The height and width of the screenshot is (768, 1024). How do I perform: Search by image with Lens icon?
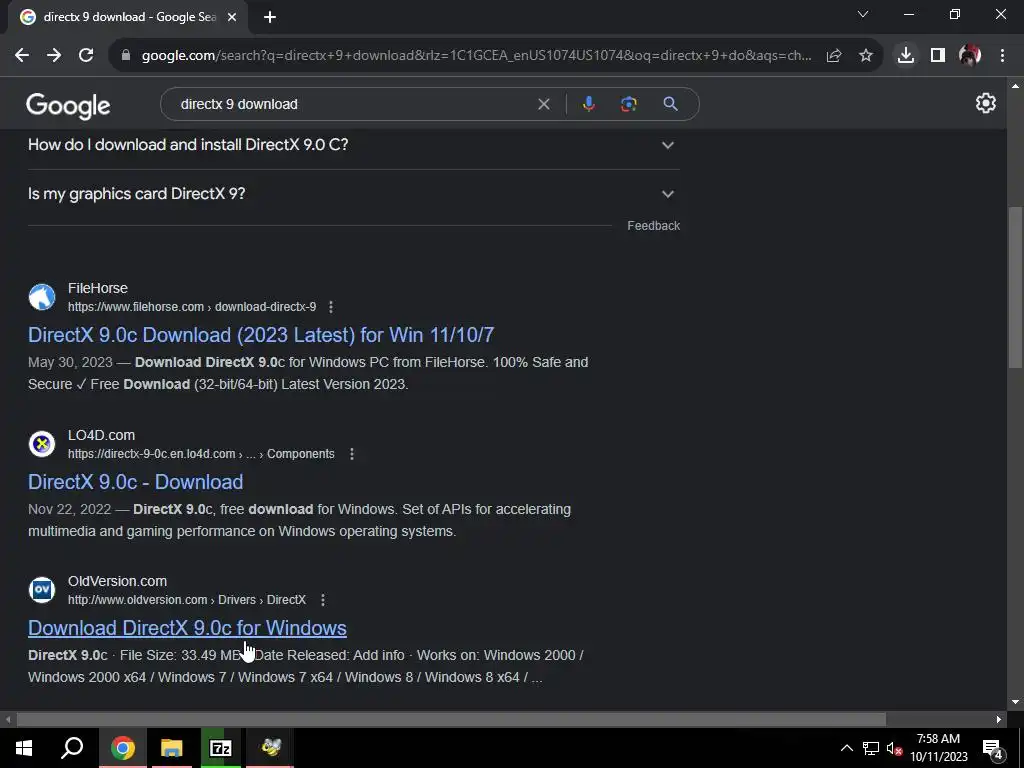pos(628,104)
